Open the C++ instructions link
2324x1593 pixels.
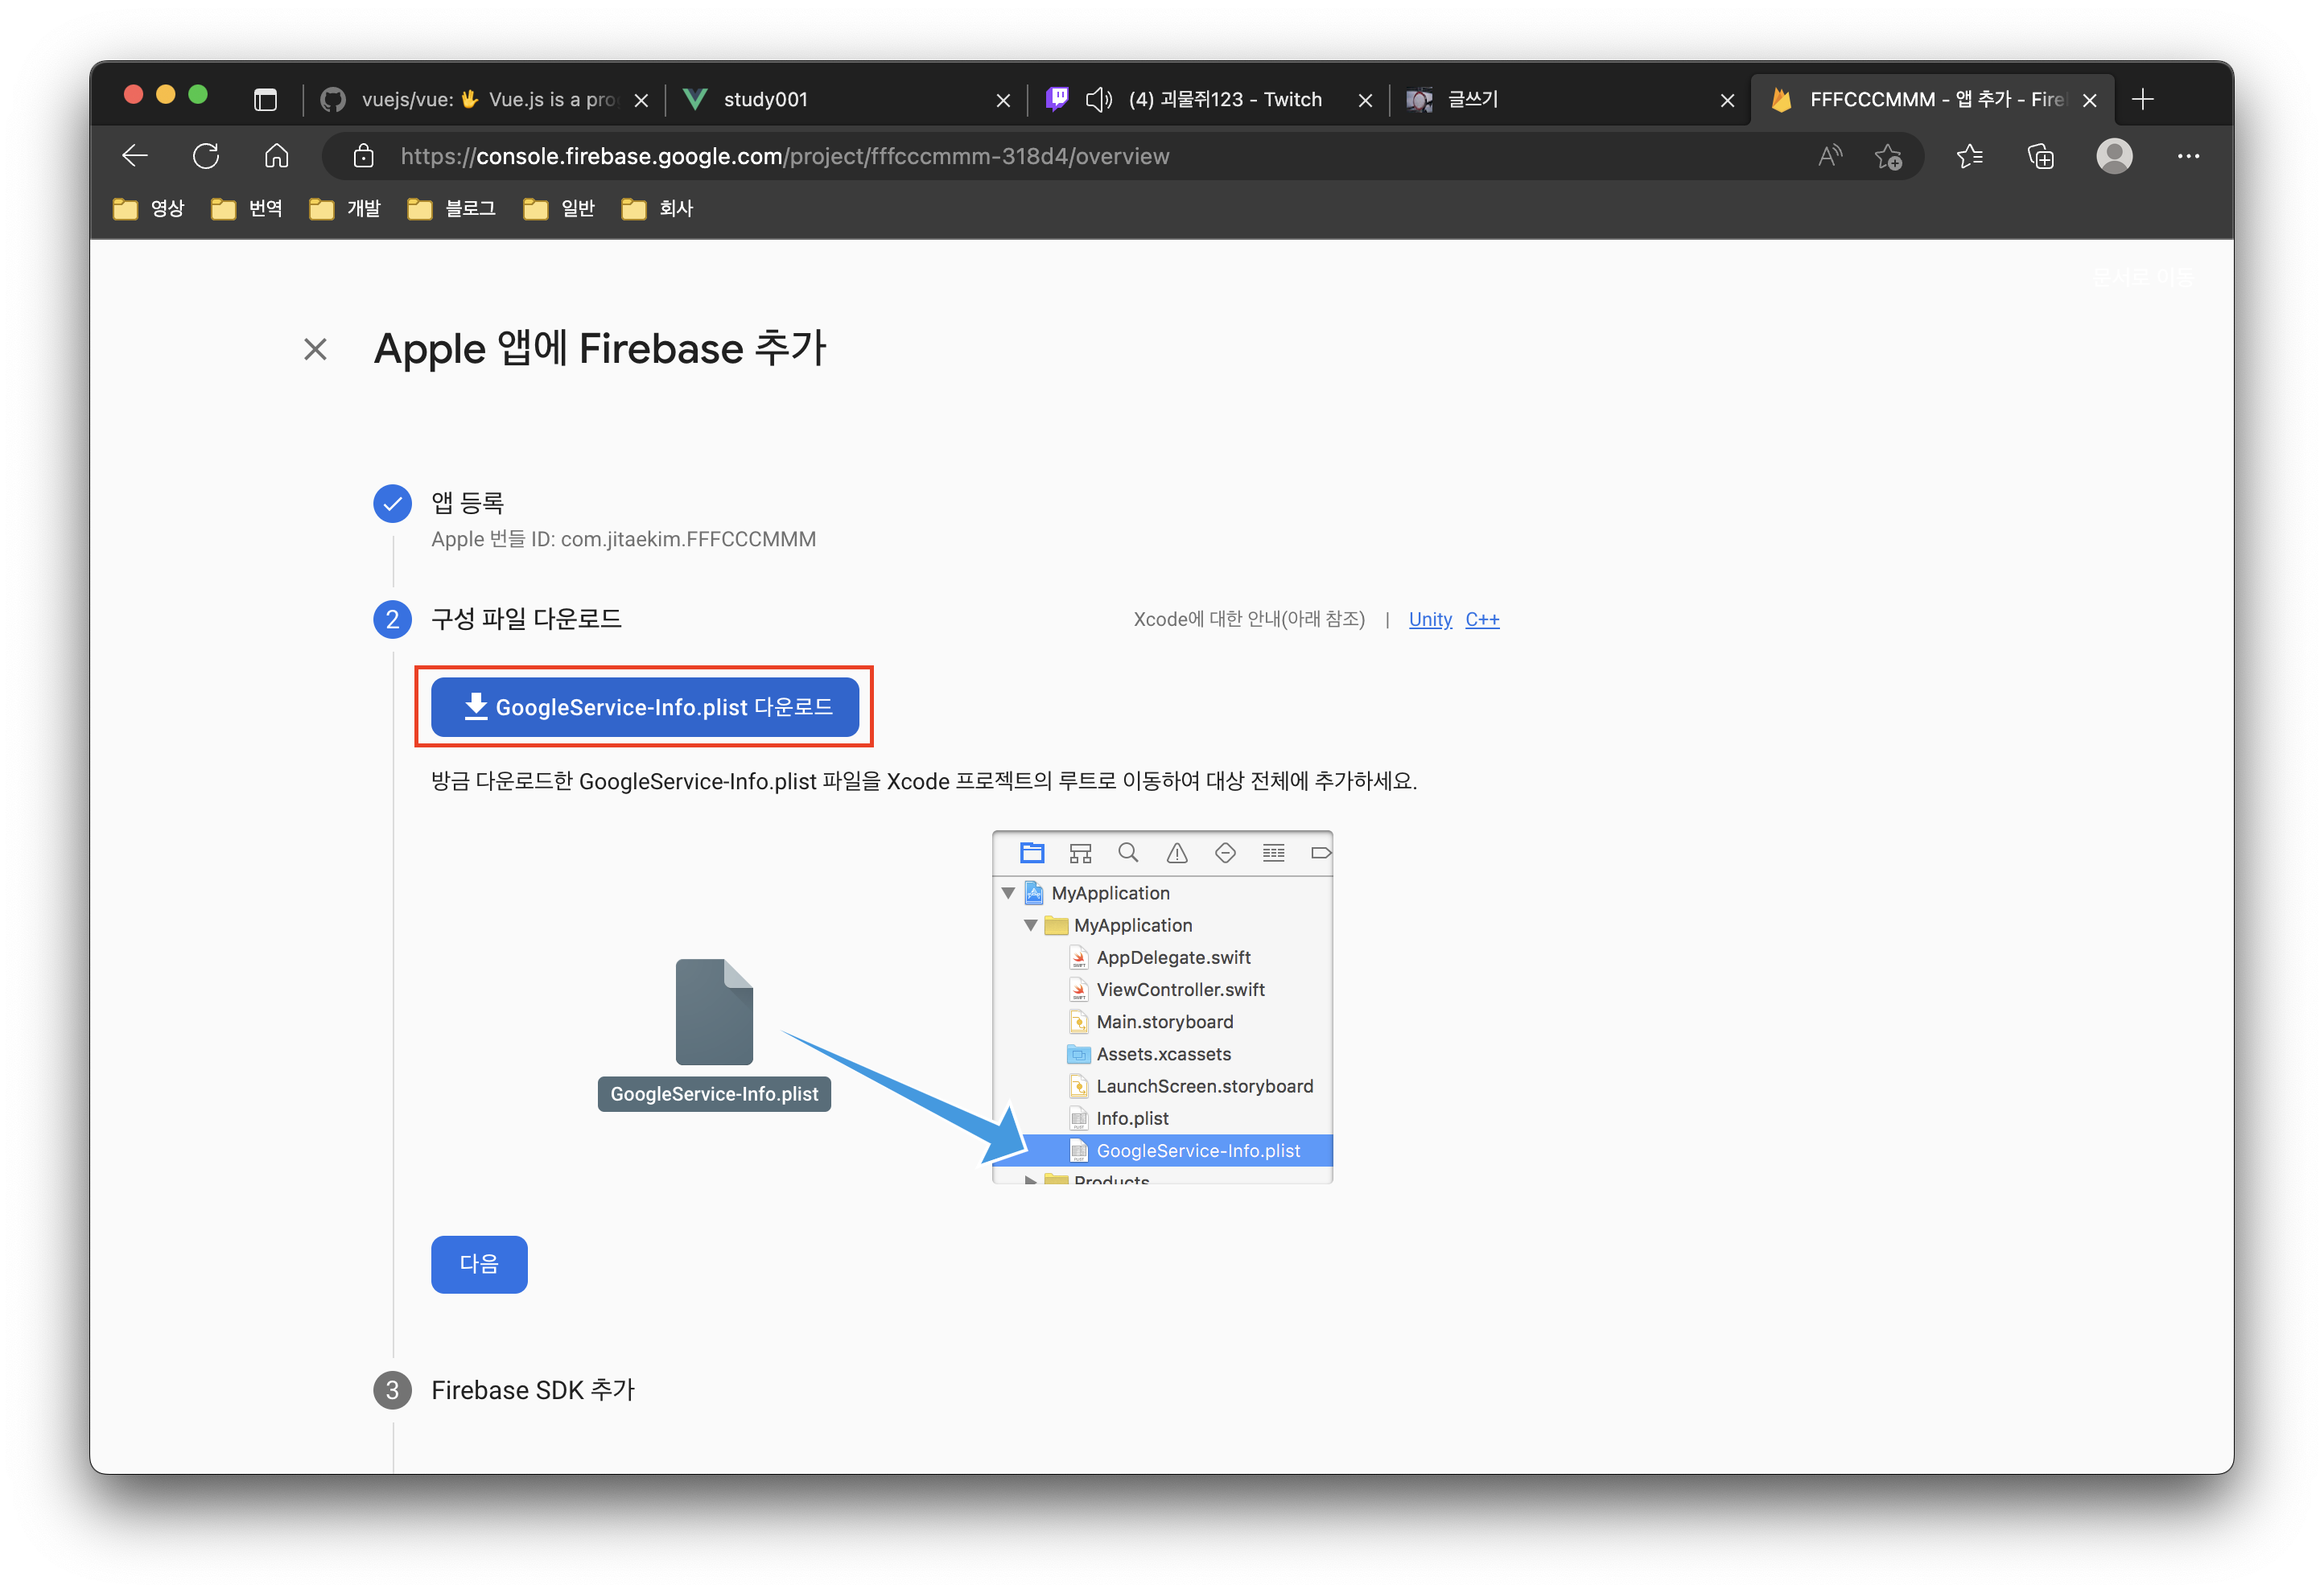[1482, 619]
